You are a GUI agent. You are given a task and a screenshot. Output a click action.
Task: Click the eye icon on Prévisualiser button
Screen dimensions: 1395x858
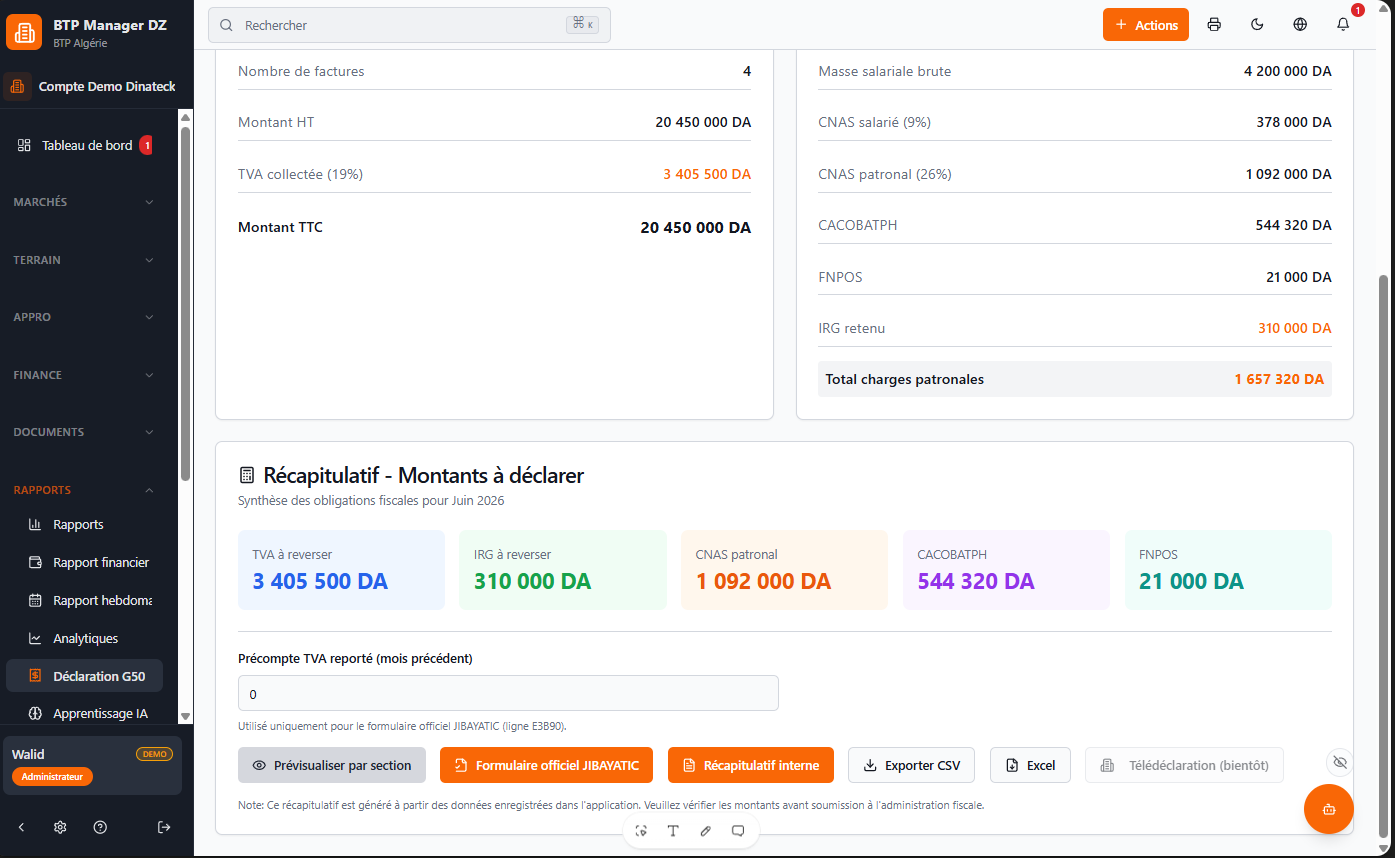[x=259, y=765]
